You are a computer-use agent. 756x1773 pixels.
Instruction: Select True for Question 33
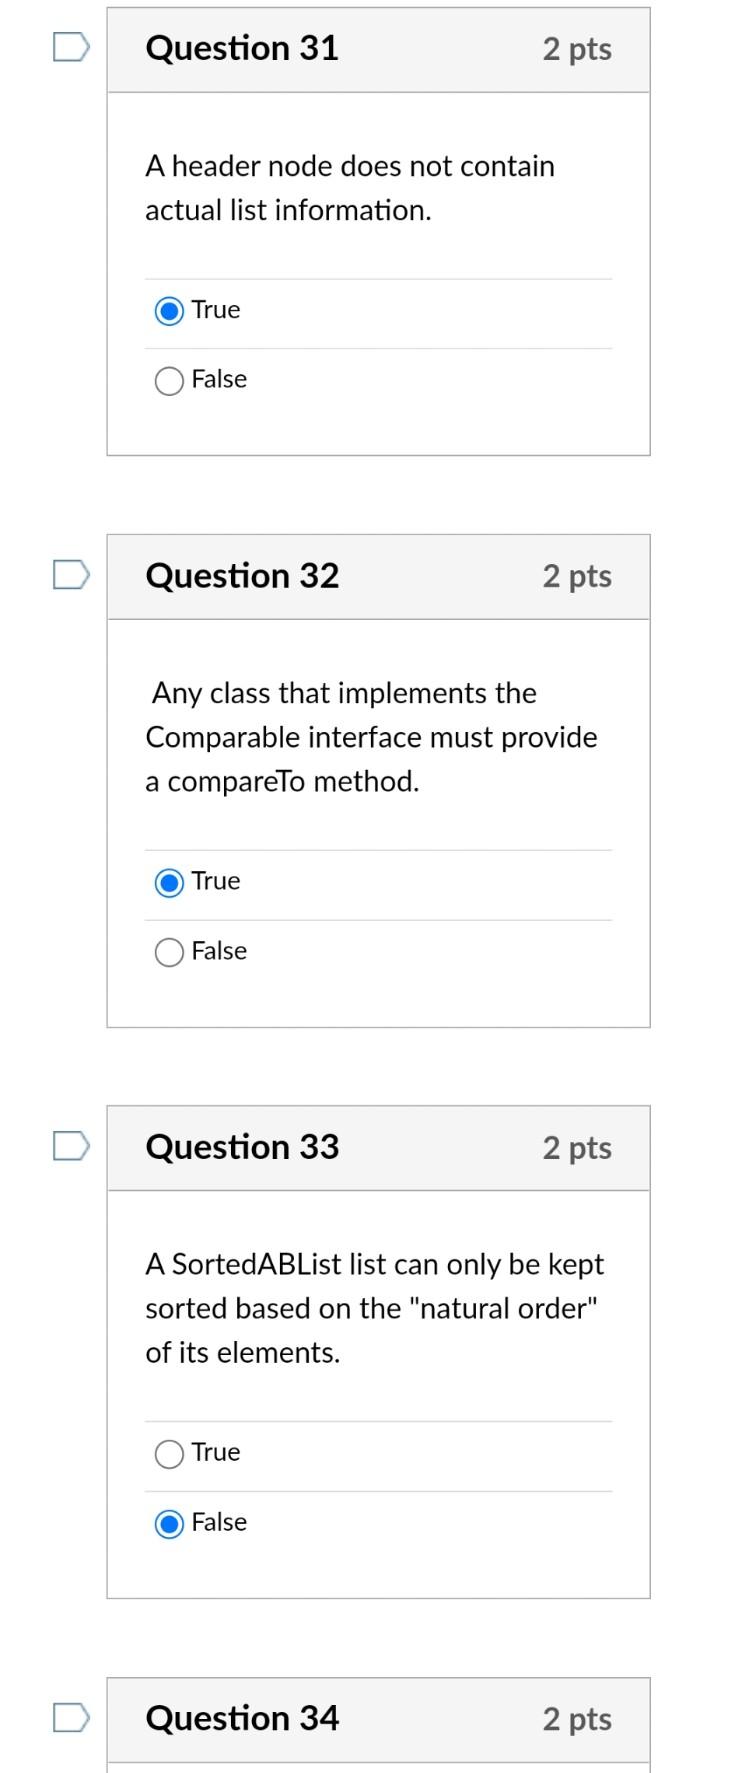169,1454
